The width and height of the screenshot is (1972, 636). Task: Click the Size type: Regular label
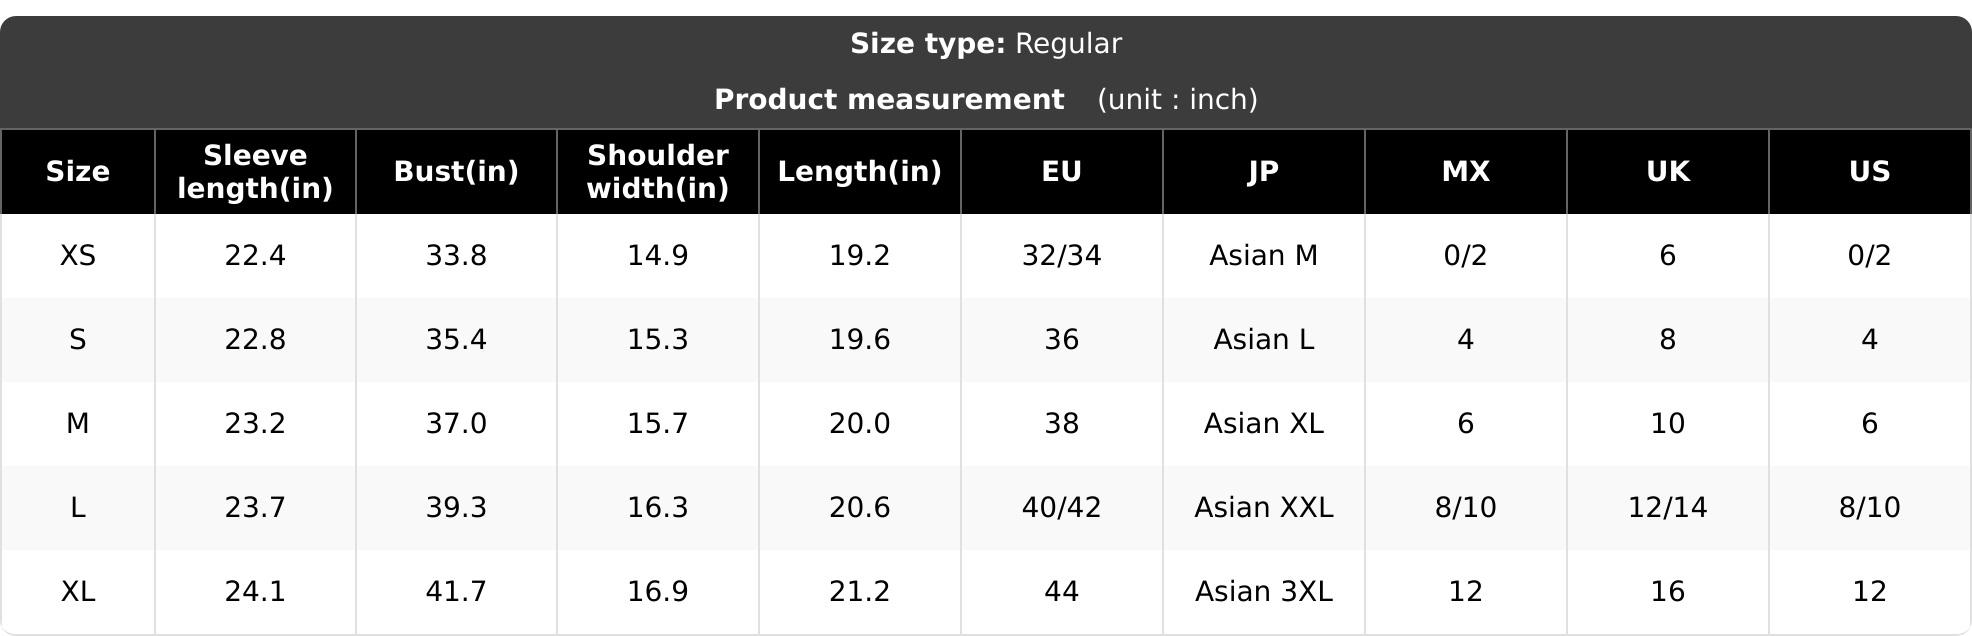pyautogui.click(x=986, y=44)
